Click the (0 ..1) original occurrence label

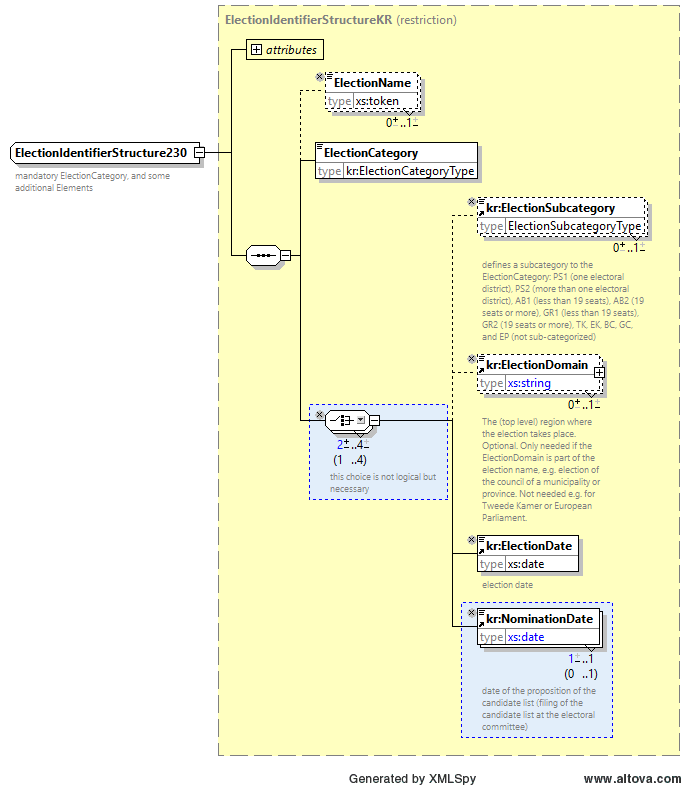click(x=581, y=674)
